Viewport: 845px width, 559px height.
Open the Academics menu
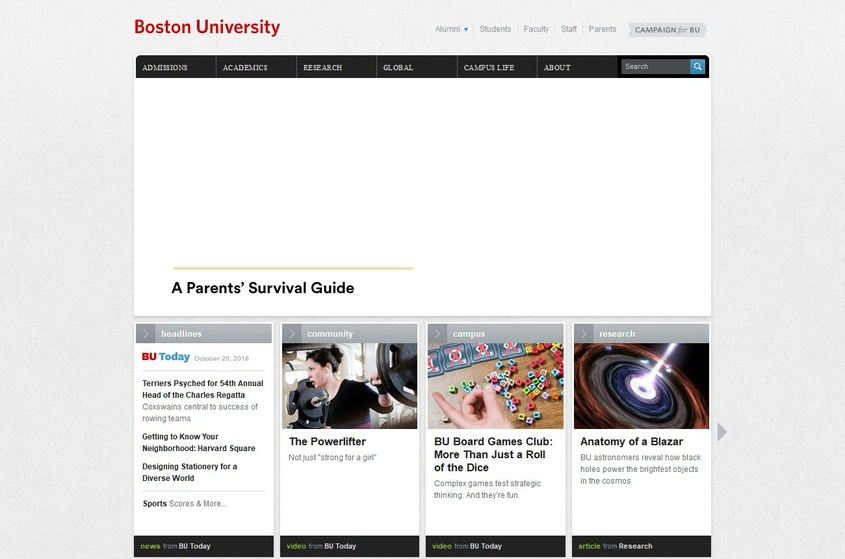coord(256,67)
